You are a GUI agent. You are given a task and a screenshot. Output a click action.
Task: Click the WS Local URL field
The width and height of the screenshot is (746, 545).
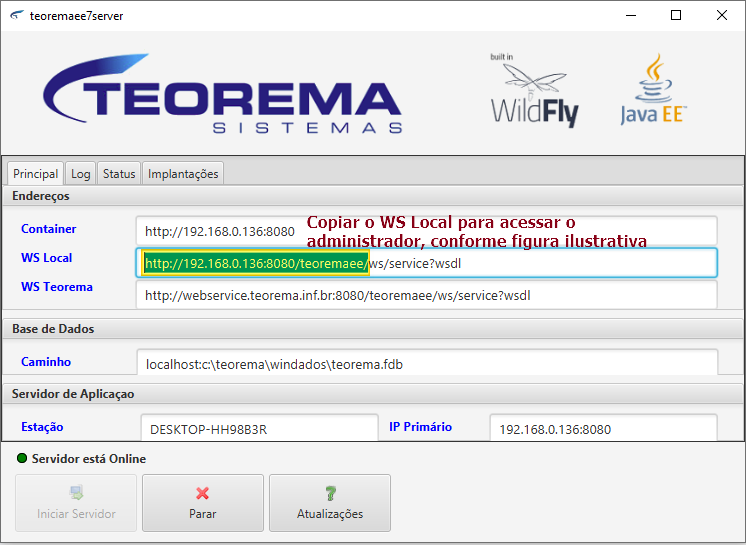[x=426, y=263]
